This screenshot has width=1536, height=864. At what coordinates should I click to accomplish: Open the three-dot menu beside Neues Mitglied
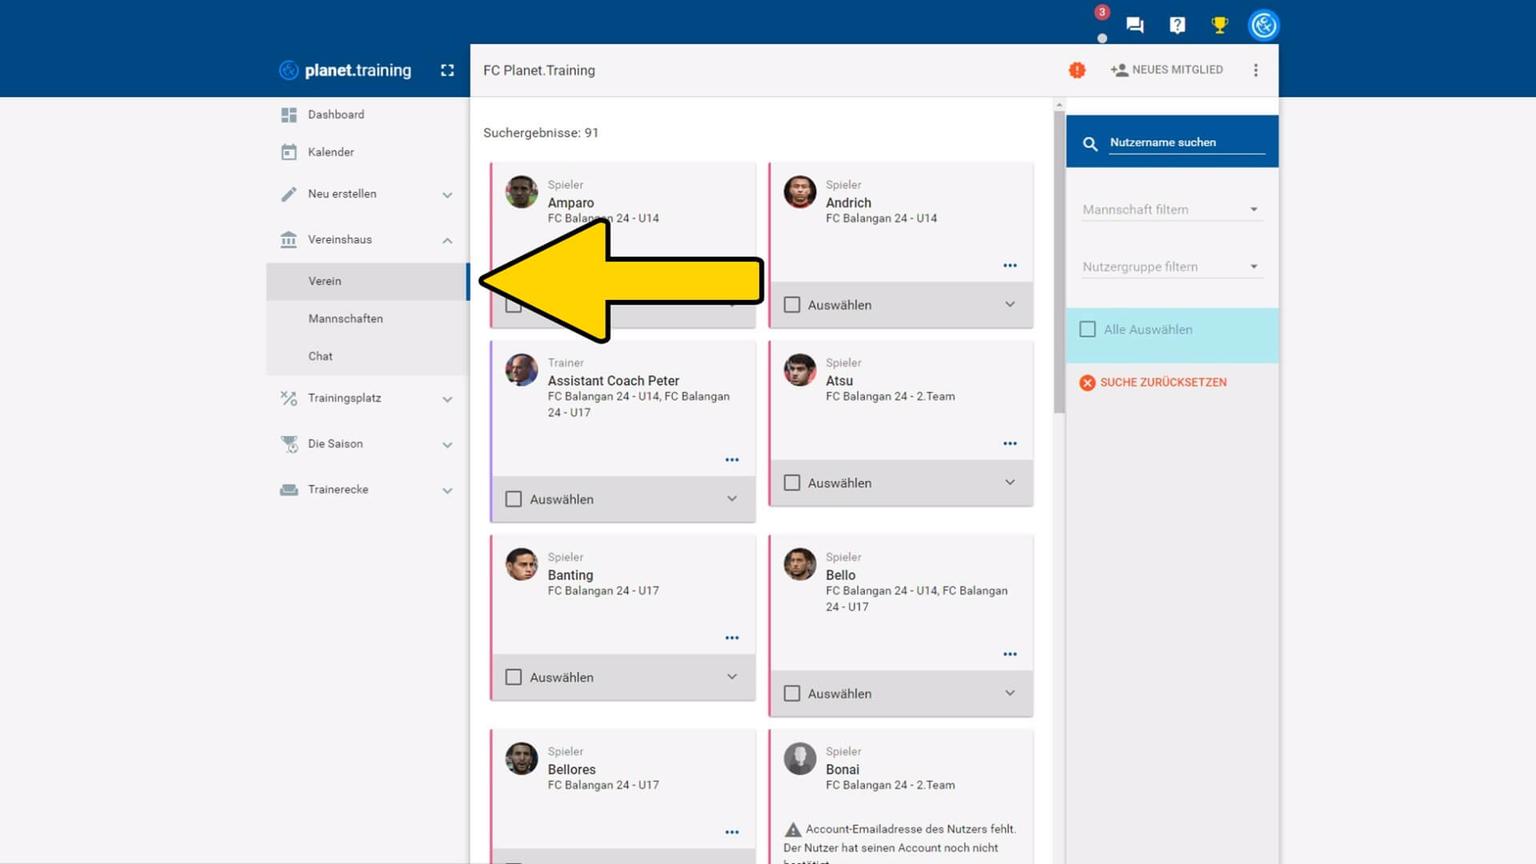1256,70
